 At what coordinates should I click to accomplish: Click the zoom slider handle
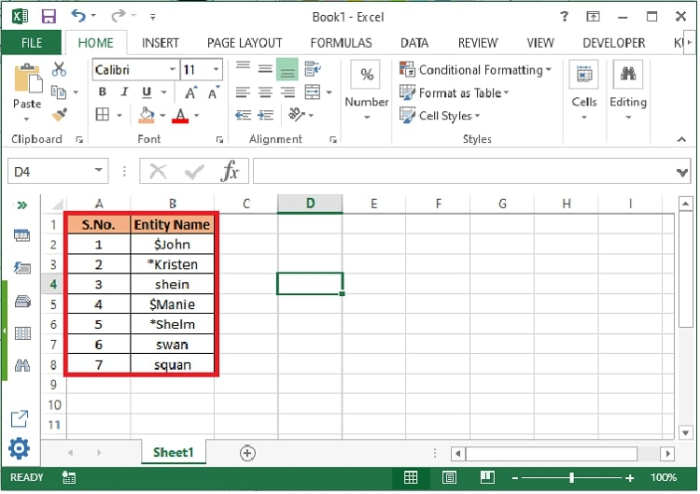click(571, 478)
